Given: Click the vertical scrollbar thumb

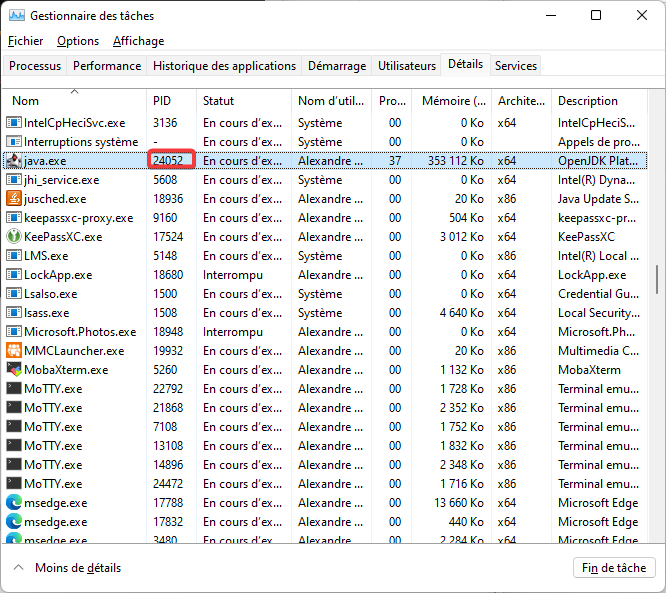Looking at the screenshot, I should click(x=657, y=280).
